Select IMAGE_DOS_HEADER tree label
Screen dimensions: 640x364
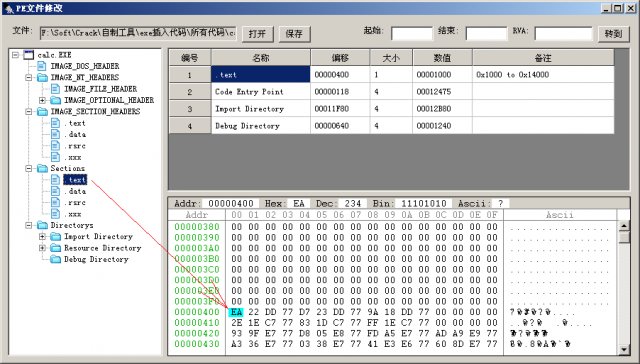pos(84,66)
